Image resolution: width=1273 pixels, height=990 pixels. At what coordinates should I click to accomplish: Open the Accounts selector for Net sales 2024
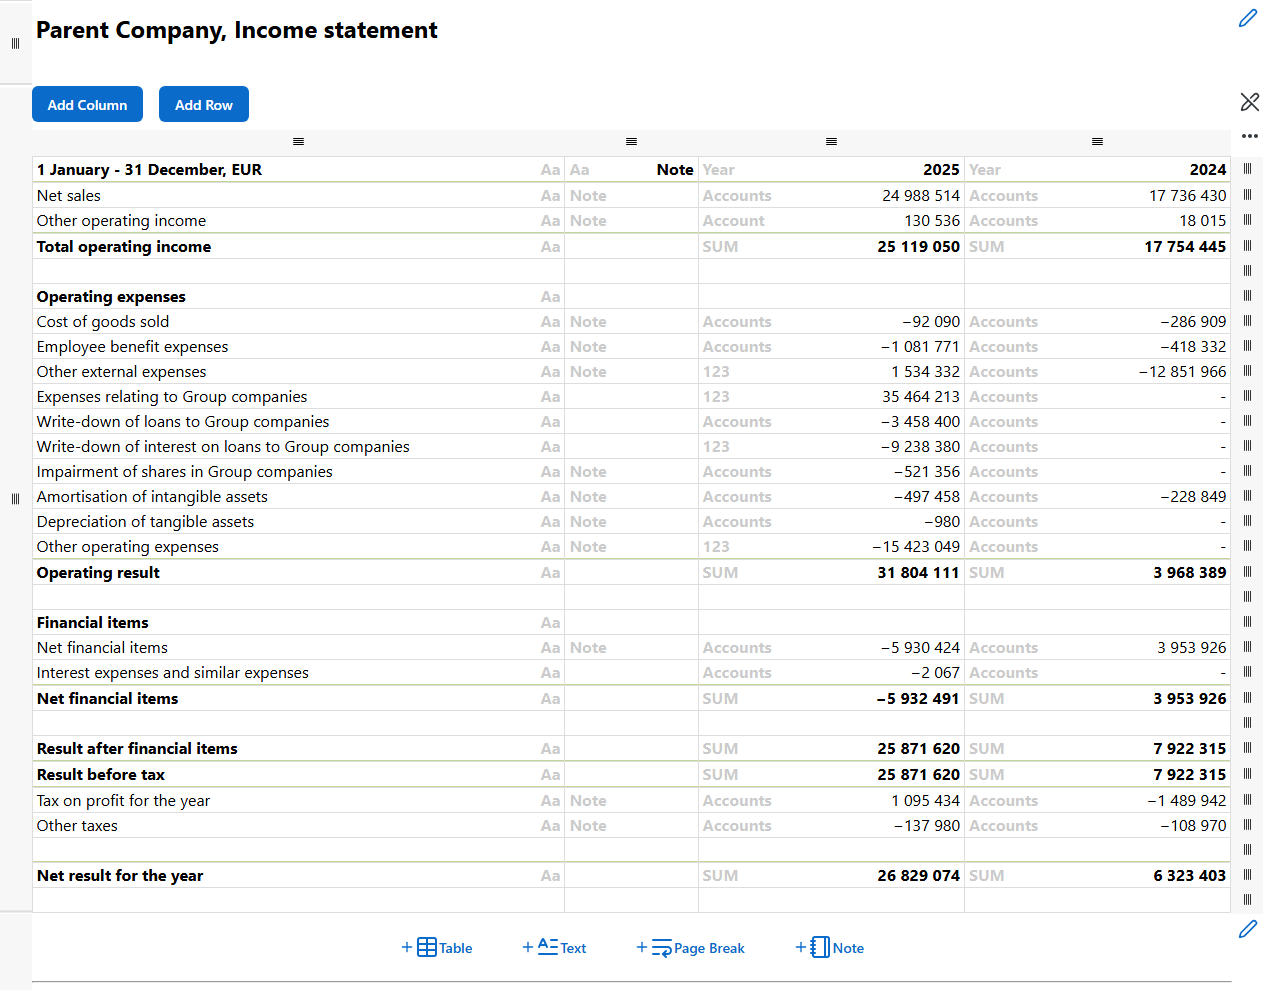point(1003,196)
